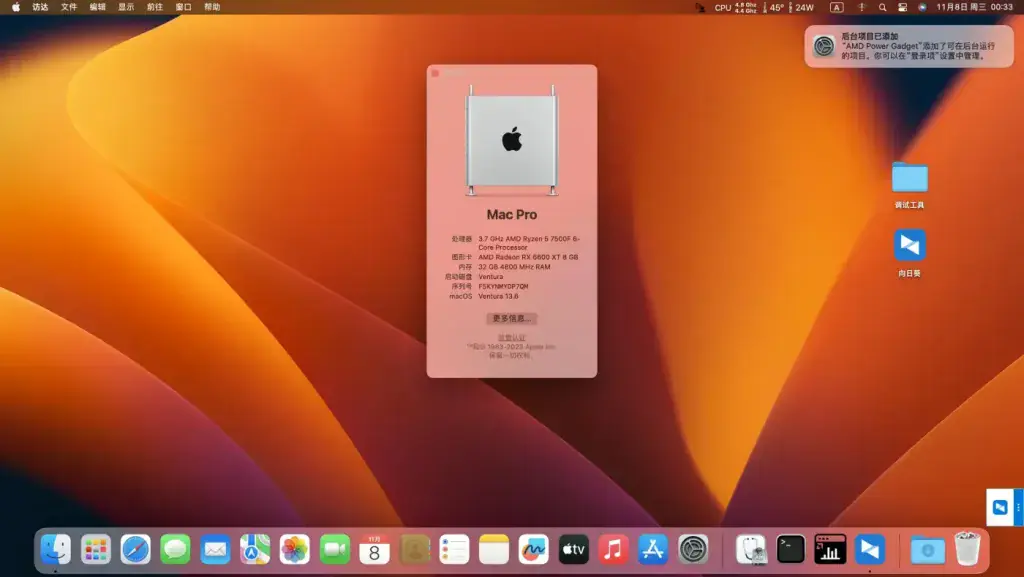1024x577 pixels.
Task: Open Calendar icon showing 8
Action: coord(374,550)
